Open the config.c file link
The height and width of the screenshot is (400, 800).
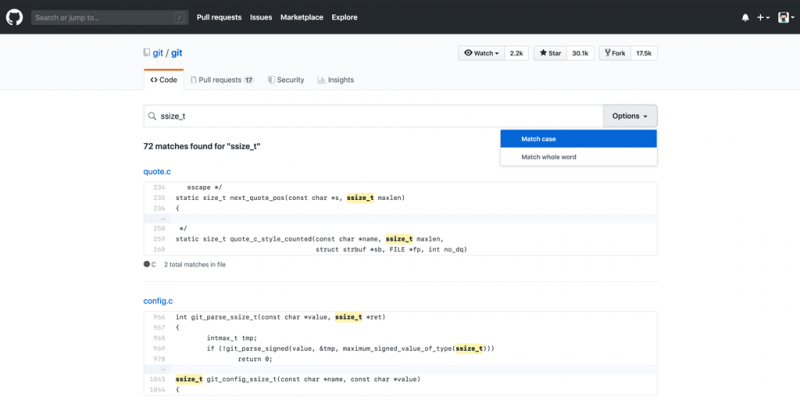coord(158,301)
